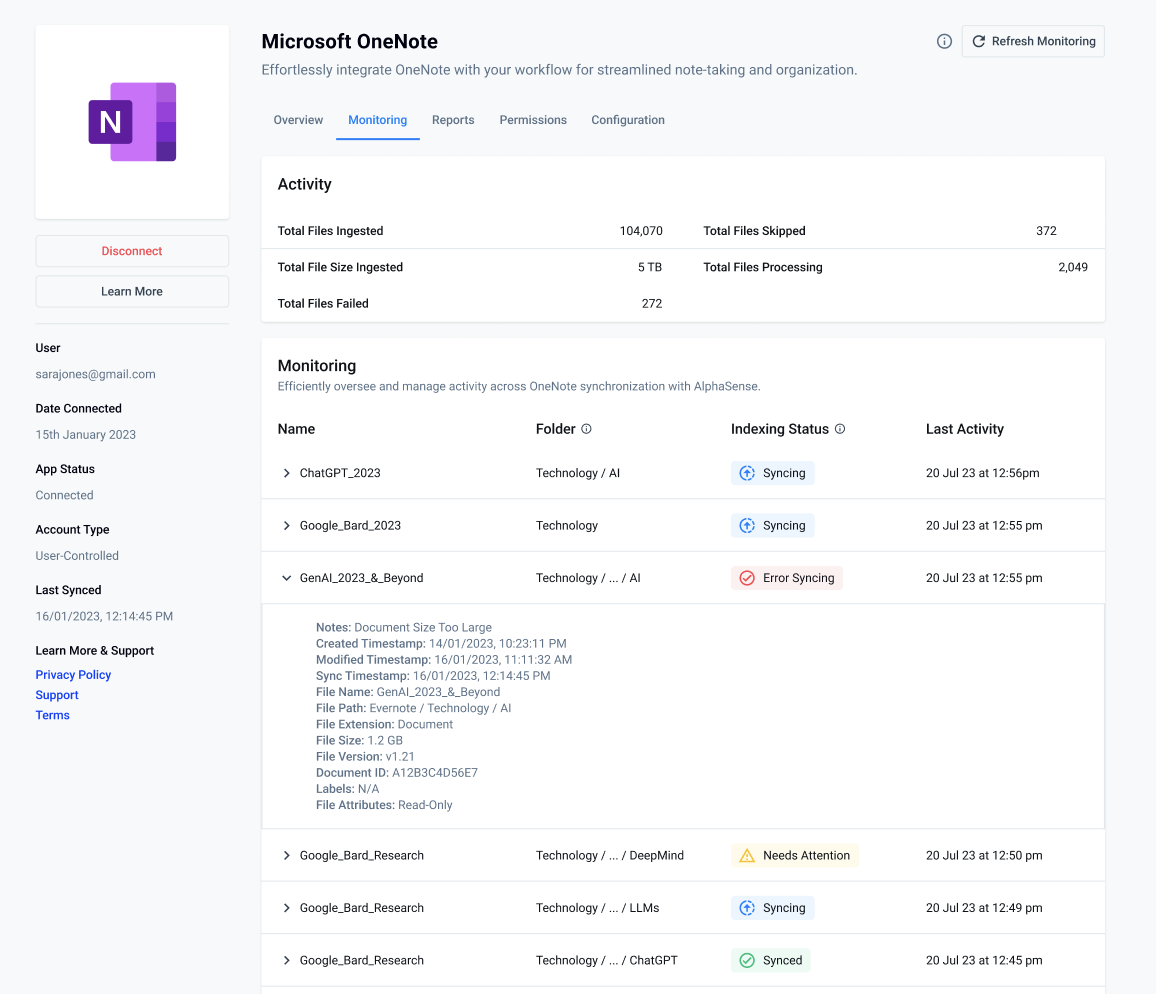This screenshot has height=994, width=1156.
Task: Click the File Attributes Read-Only line
Action: [x=384, y=805]
